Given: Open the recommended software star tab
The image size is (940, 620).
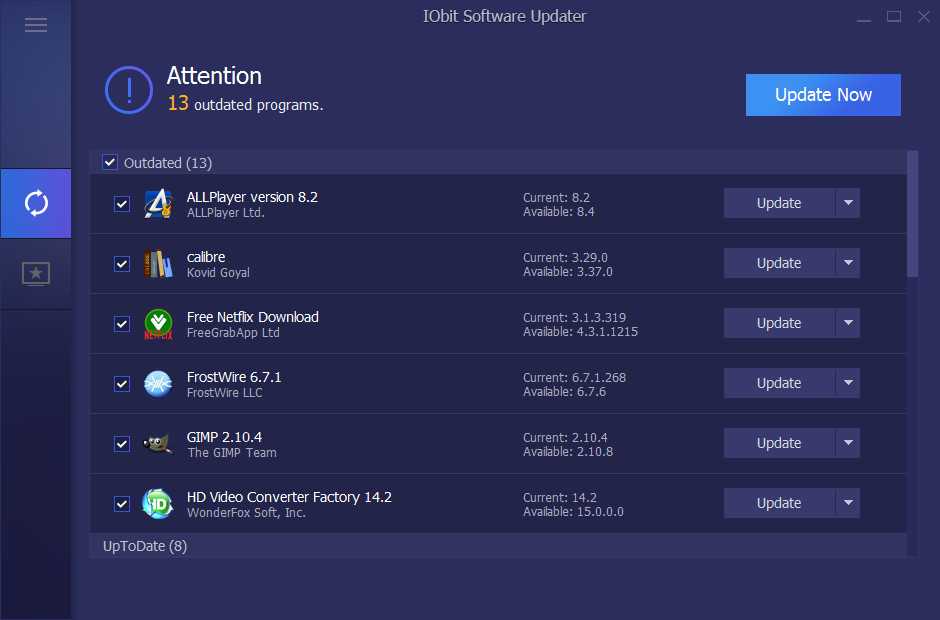Looking at the screenshot, I should click(36, 273).
